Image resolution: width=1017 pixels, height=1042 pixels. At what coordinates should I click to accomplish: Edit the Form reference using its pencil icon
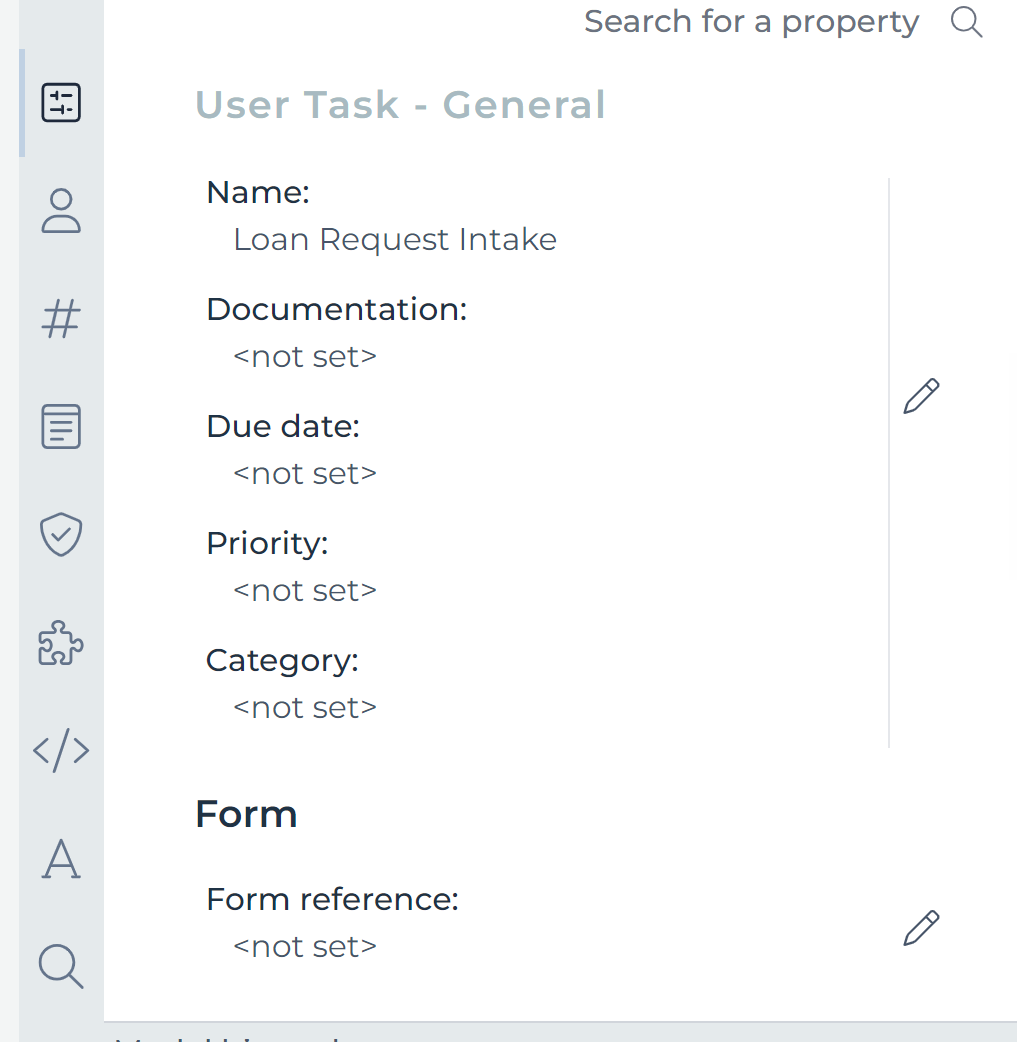coord(920,928)
